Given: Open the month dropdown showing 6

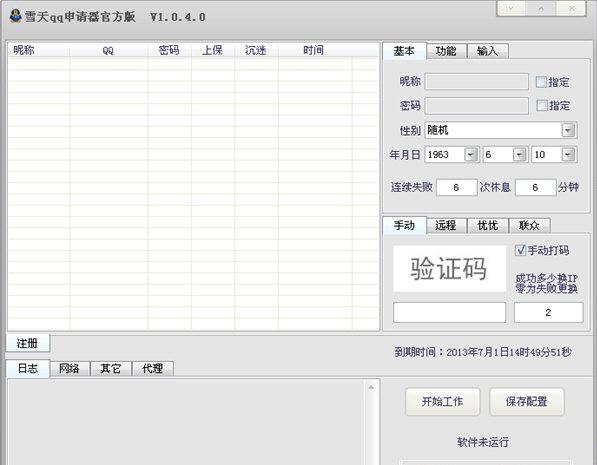Looking at the screenshot, I should (519, 155).
